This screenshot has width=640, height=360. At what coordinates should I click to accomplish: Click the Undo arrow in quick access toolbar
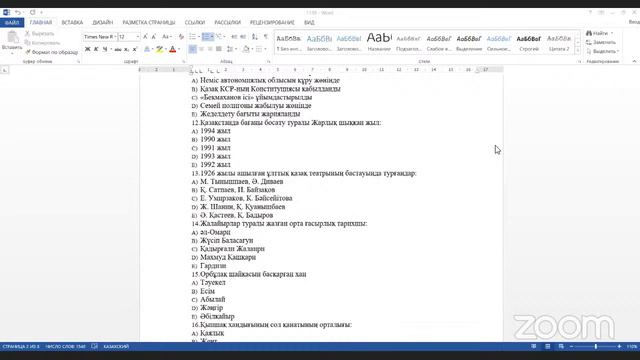18,13
